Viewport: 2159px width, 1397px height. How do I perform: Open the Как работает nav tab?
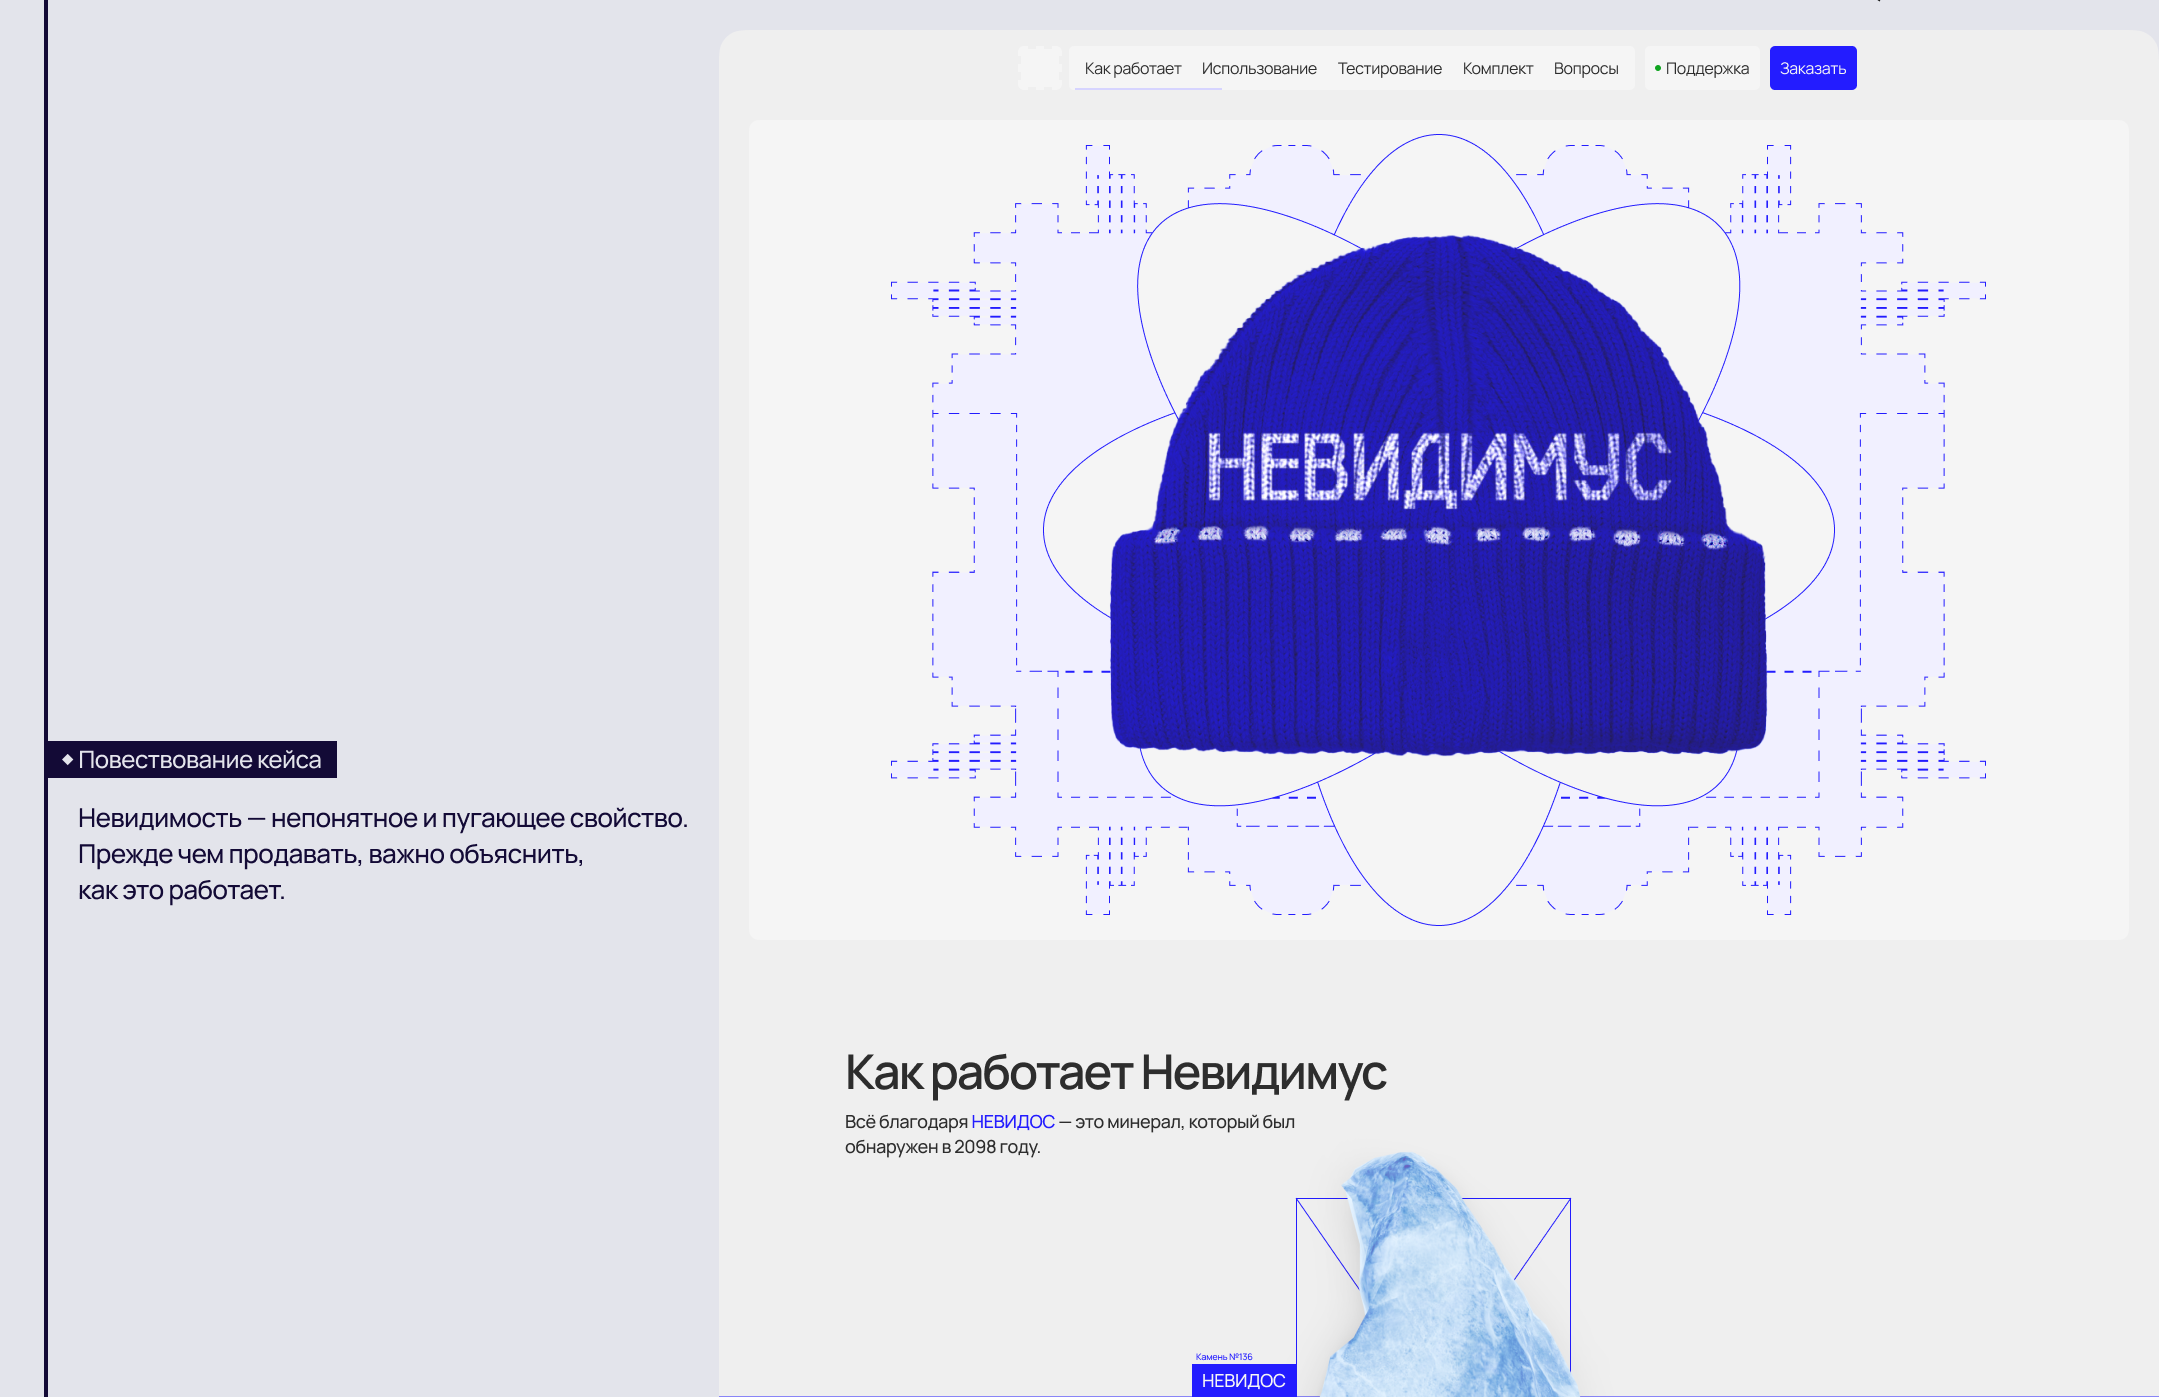tap(1132, 68)
